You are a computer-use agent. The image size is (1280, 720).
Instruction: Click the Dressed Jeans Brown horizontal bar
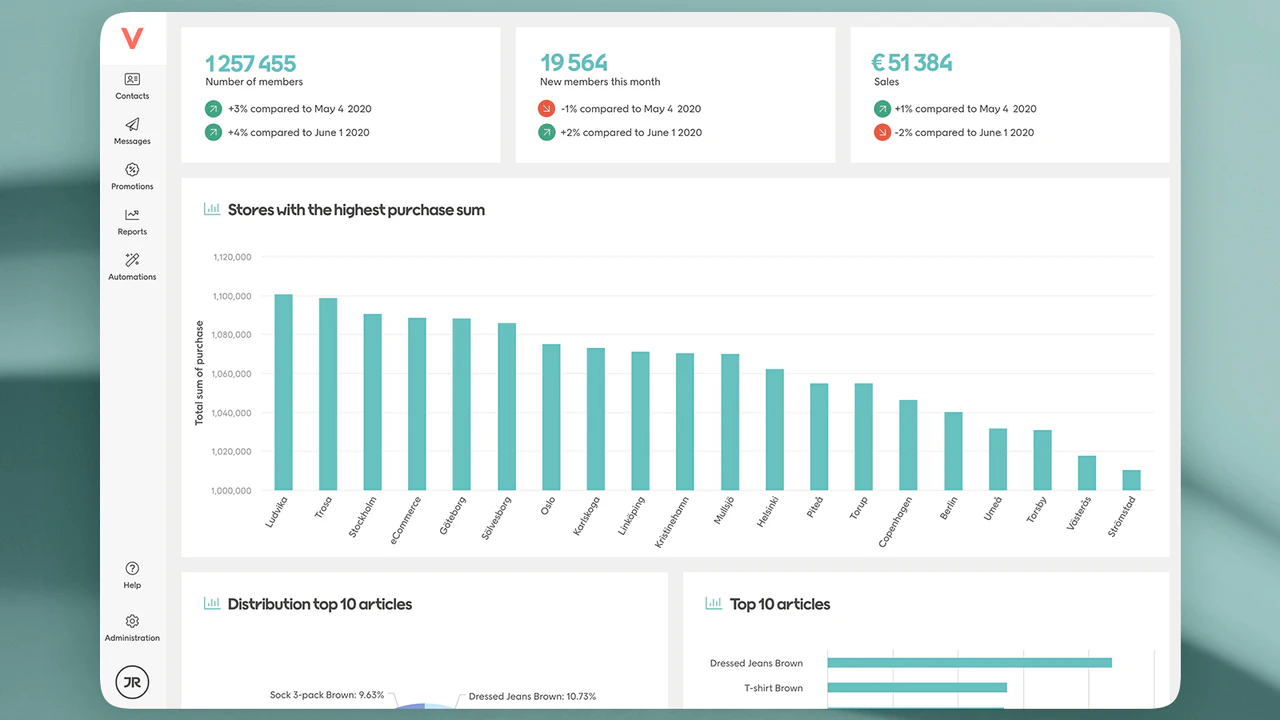tap(970, 663)
